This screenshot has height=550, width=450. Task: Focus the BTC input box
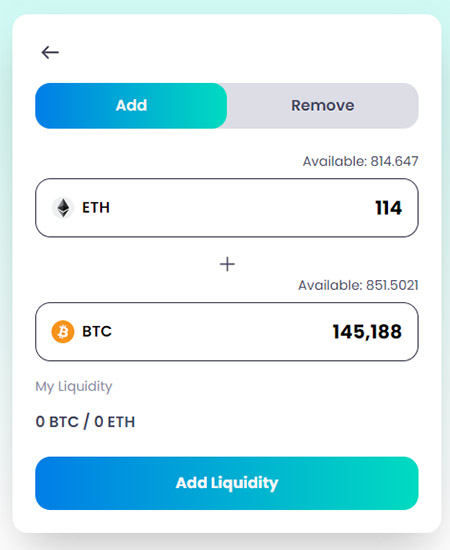click(x=227, y=331)
